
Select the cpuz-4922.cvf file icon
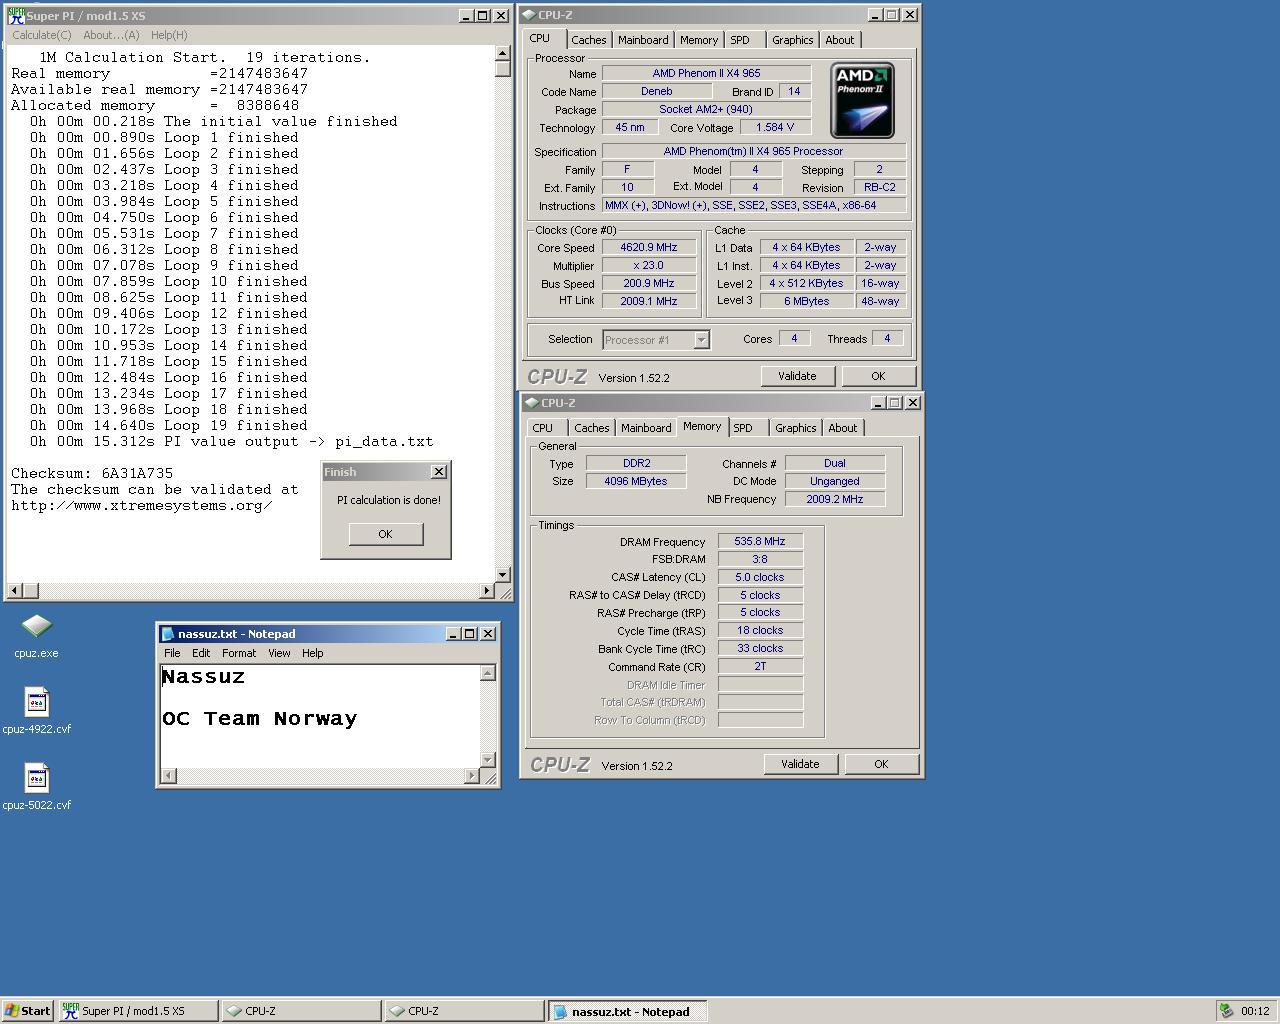pyautogui.click(x=36, y=711)
